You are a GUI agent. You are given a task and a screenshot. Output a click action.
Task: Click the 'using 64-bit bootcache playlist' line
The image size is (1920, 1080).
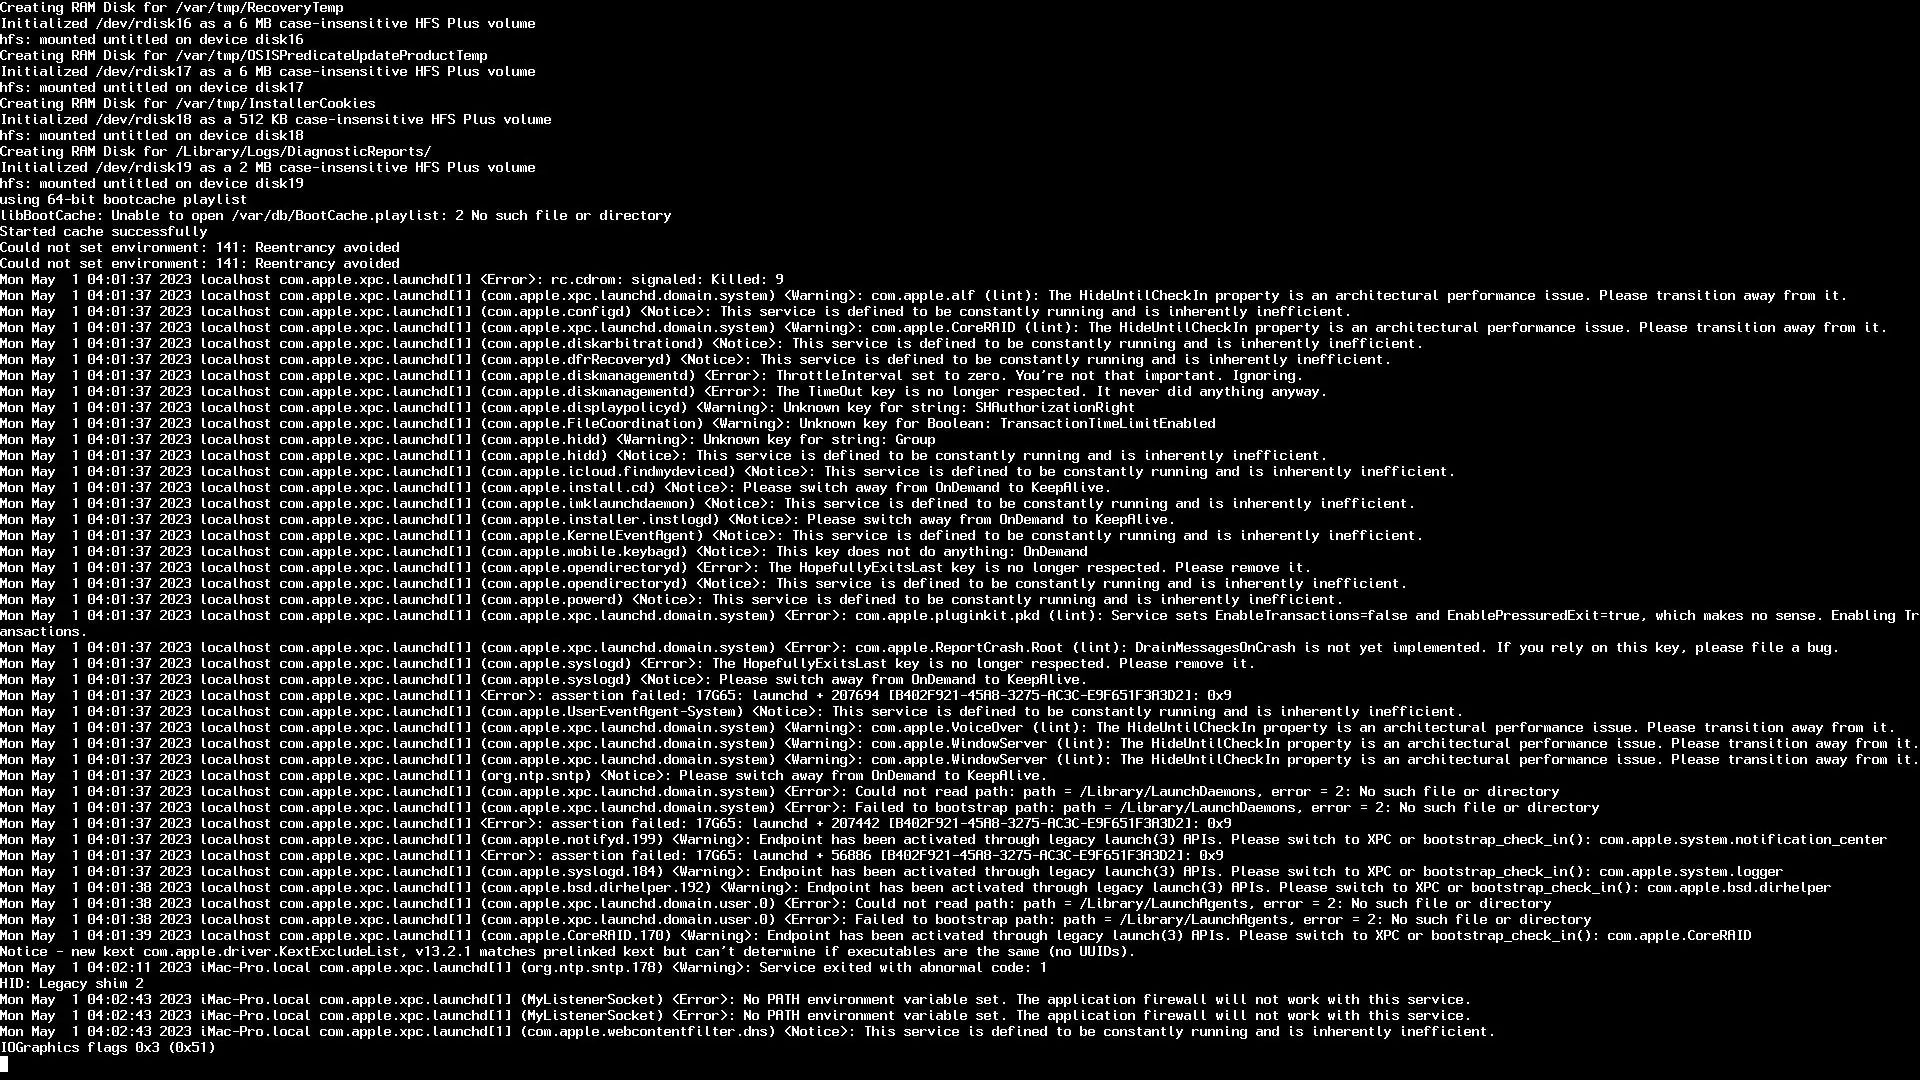(124, 200)
